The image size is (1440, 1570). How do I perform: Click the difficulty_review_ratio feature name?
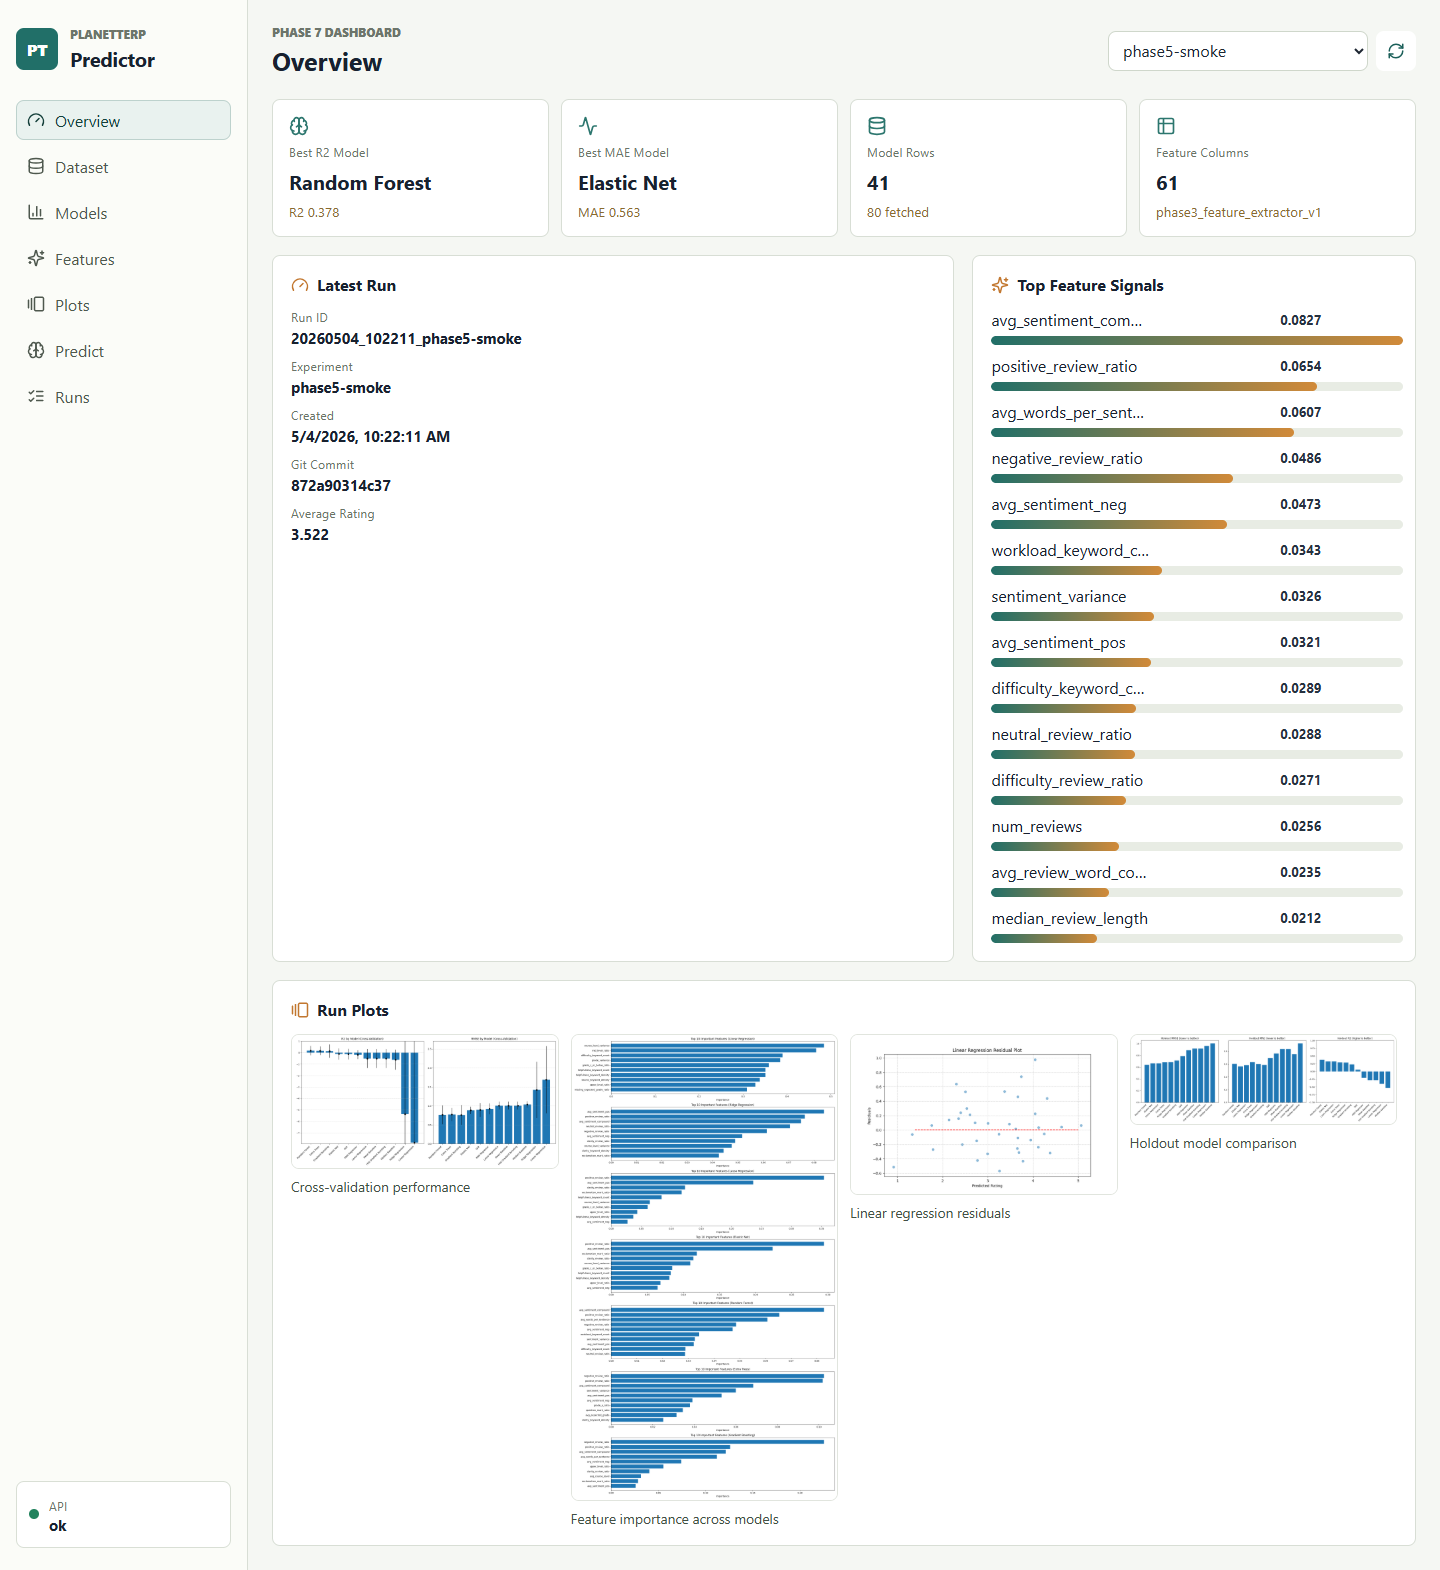[x=1067, y=780]
